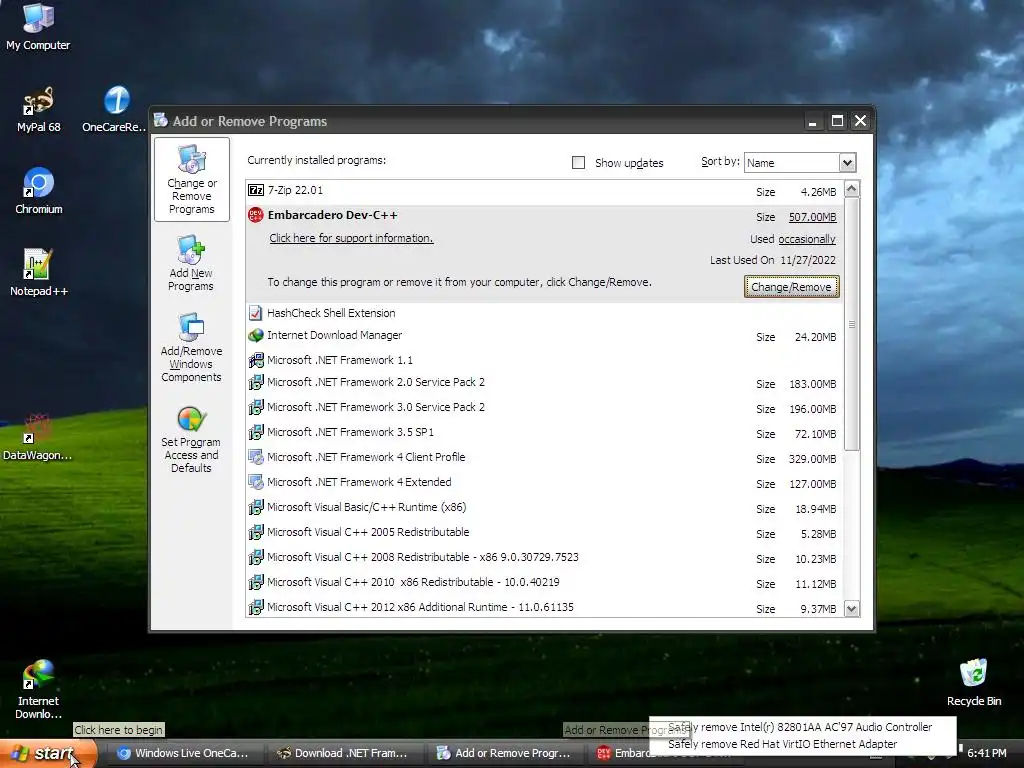1024x768 pixels.
Task: Select Microsoft .NET Framework 3.5 SP1 entry
Action: coord(545,432)
